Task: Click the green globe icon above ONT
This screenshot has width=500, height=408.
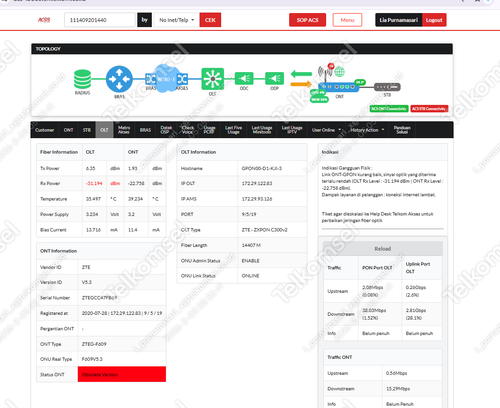Action: click(x=339, y=71)
